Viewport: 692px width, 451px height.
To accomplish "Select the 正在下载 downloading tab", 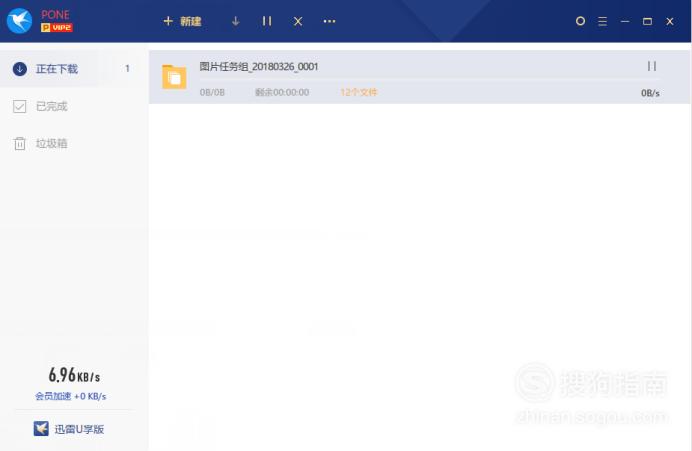I will tap(74, 68).
